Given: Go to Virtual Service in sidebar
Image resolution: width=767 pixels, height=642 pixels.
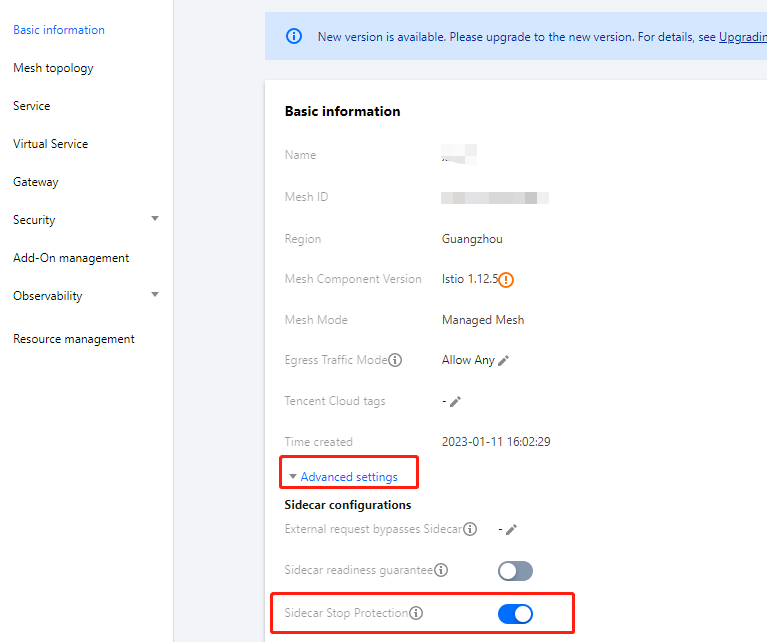Looking at the screenshot, I should pyautogui.click(x=50, y=144).
